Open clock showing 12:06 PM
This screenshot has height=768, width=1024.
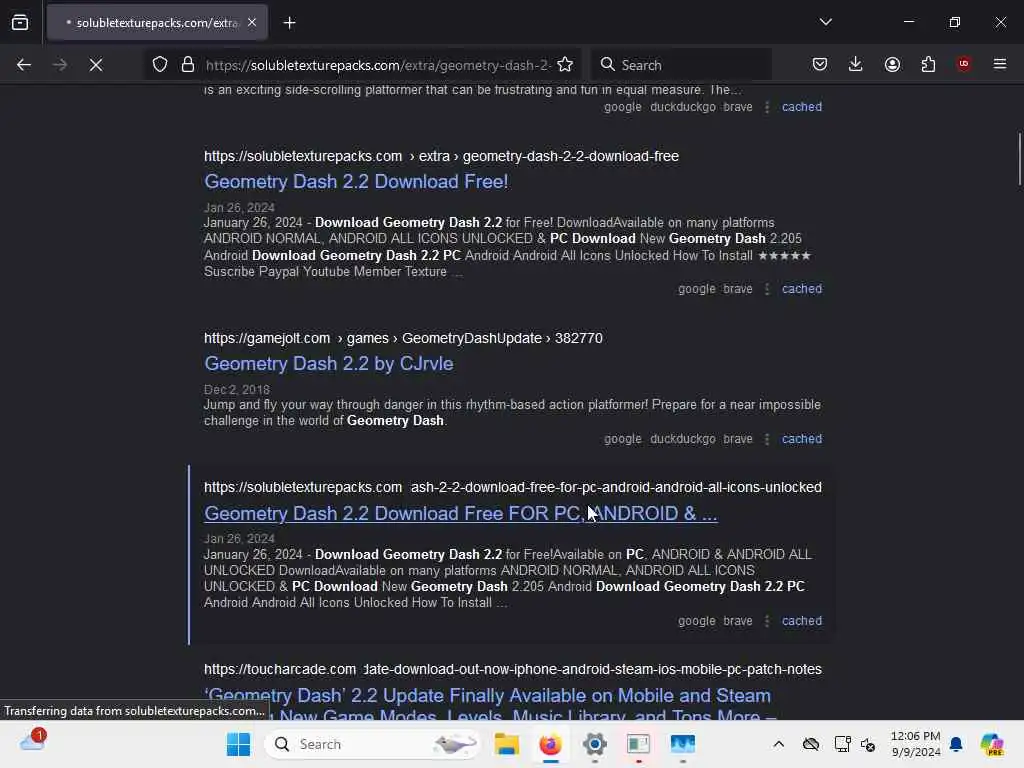point(916,744)
